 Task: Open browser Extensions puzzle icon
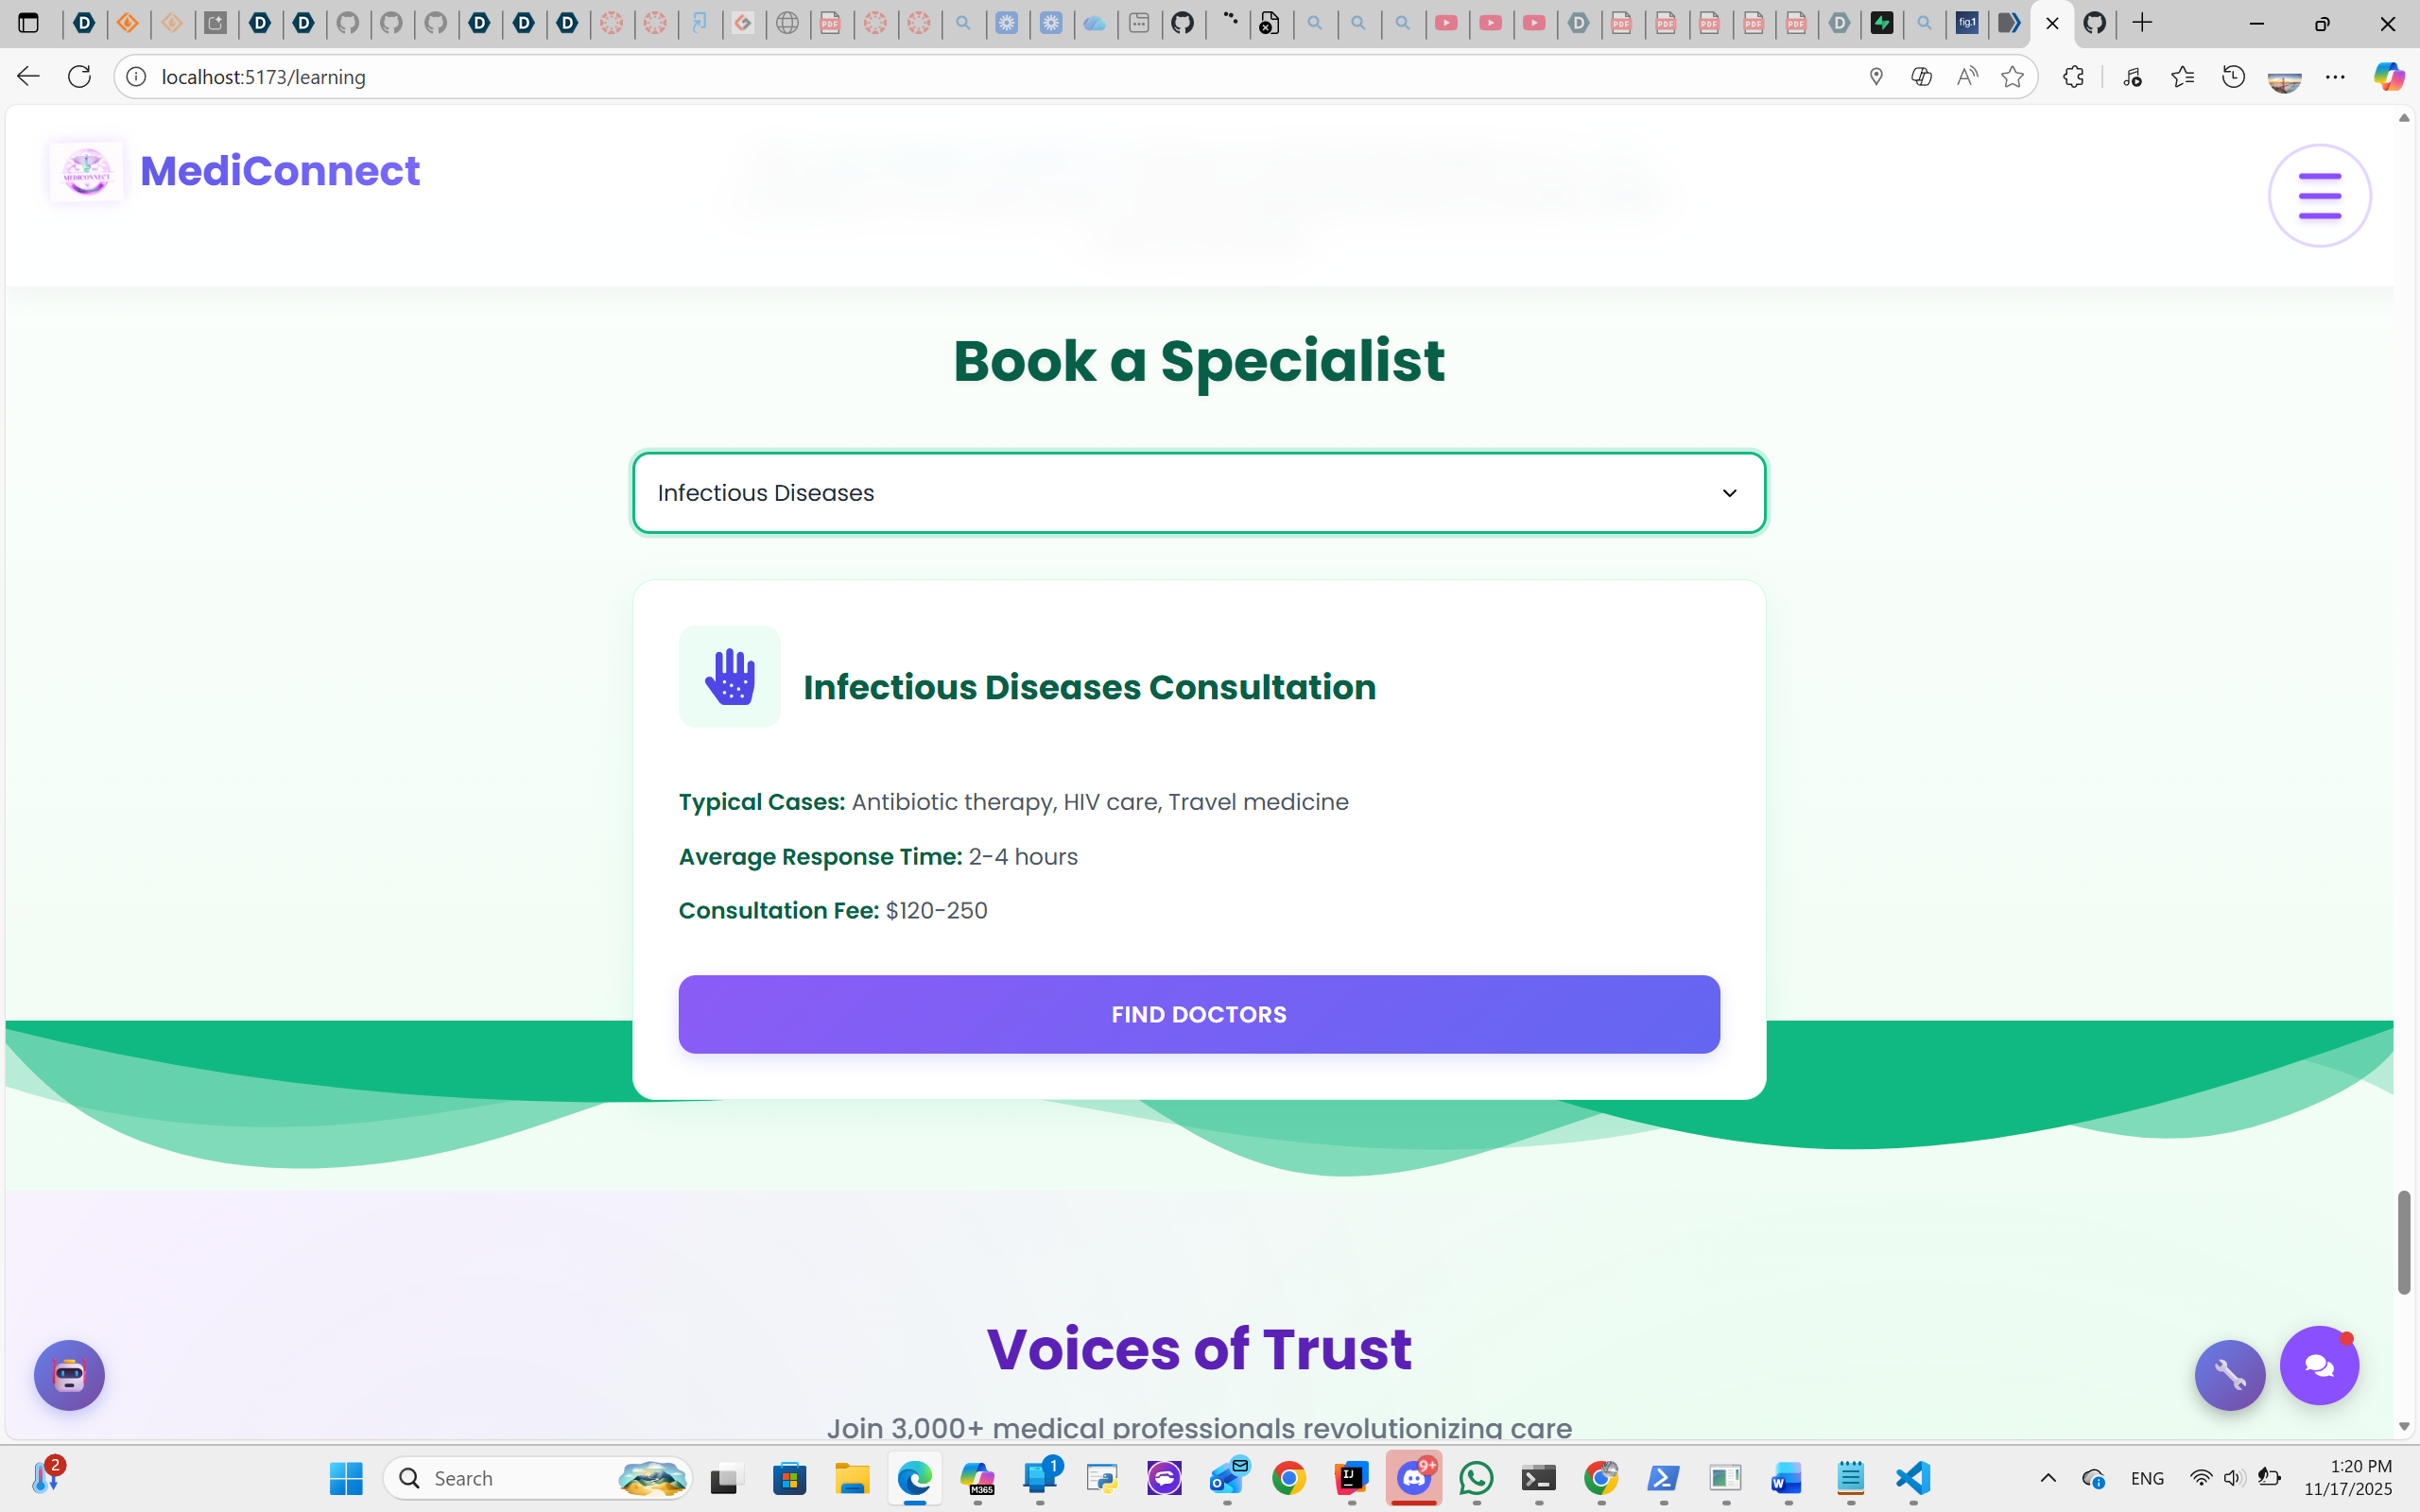(2073, 77)
